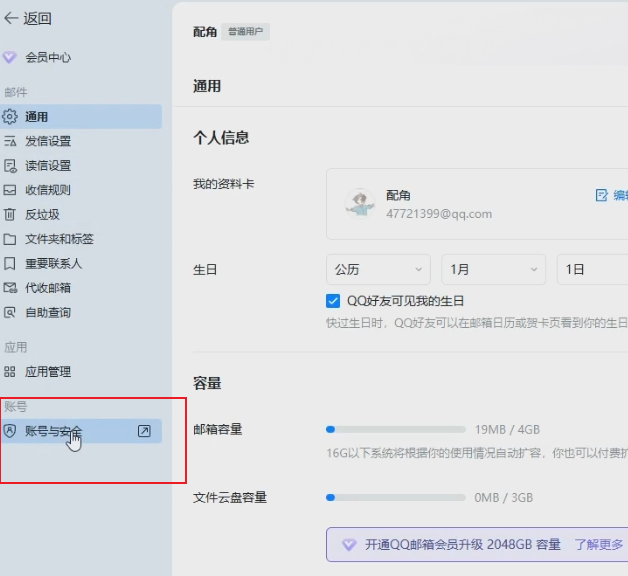
Task: Click 返回 to go back
Action: coord(37,18)
